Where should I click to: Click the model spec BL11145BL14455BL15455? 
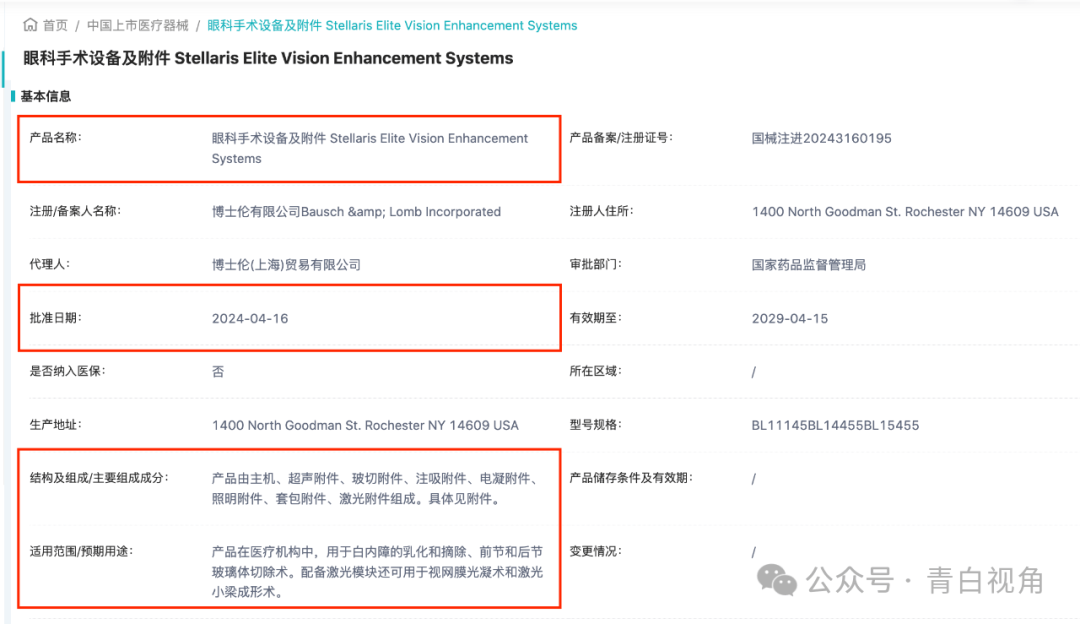(x=835, y=425)
